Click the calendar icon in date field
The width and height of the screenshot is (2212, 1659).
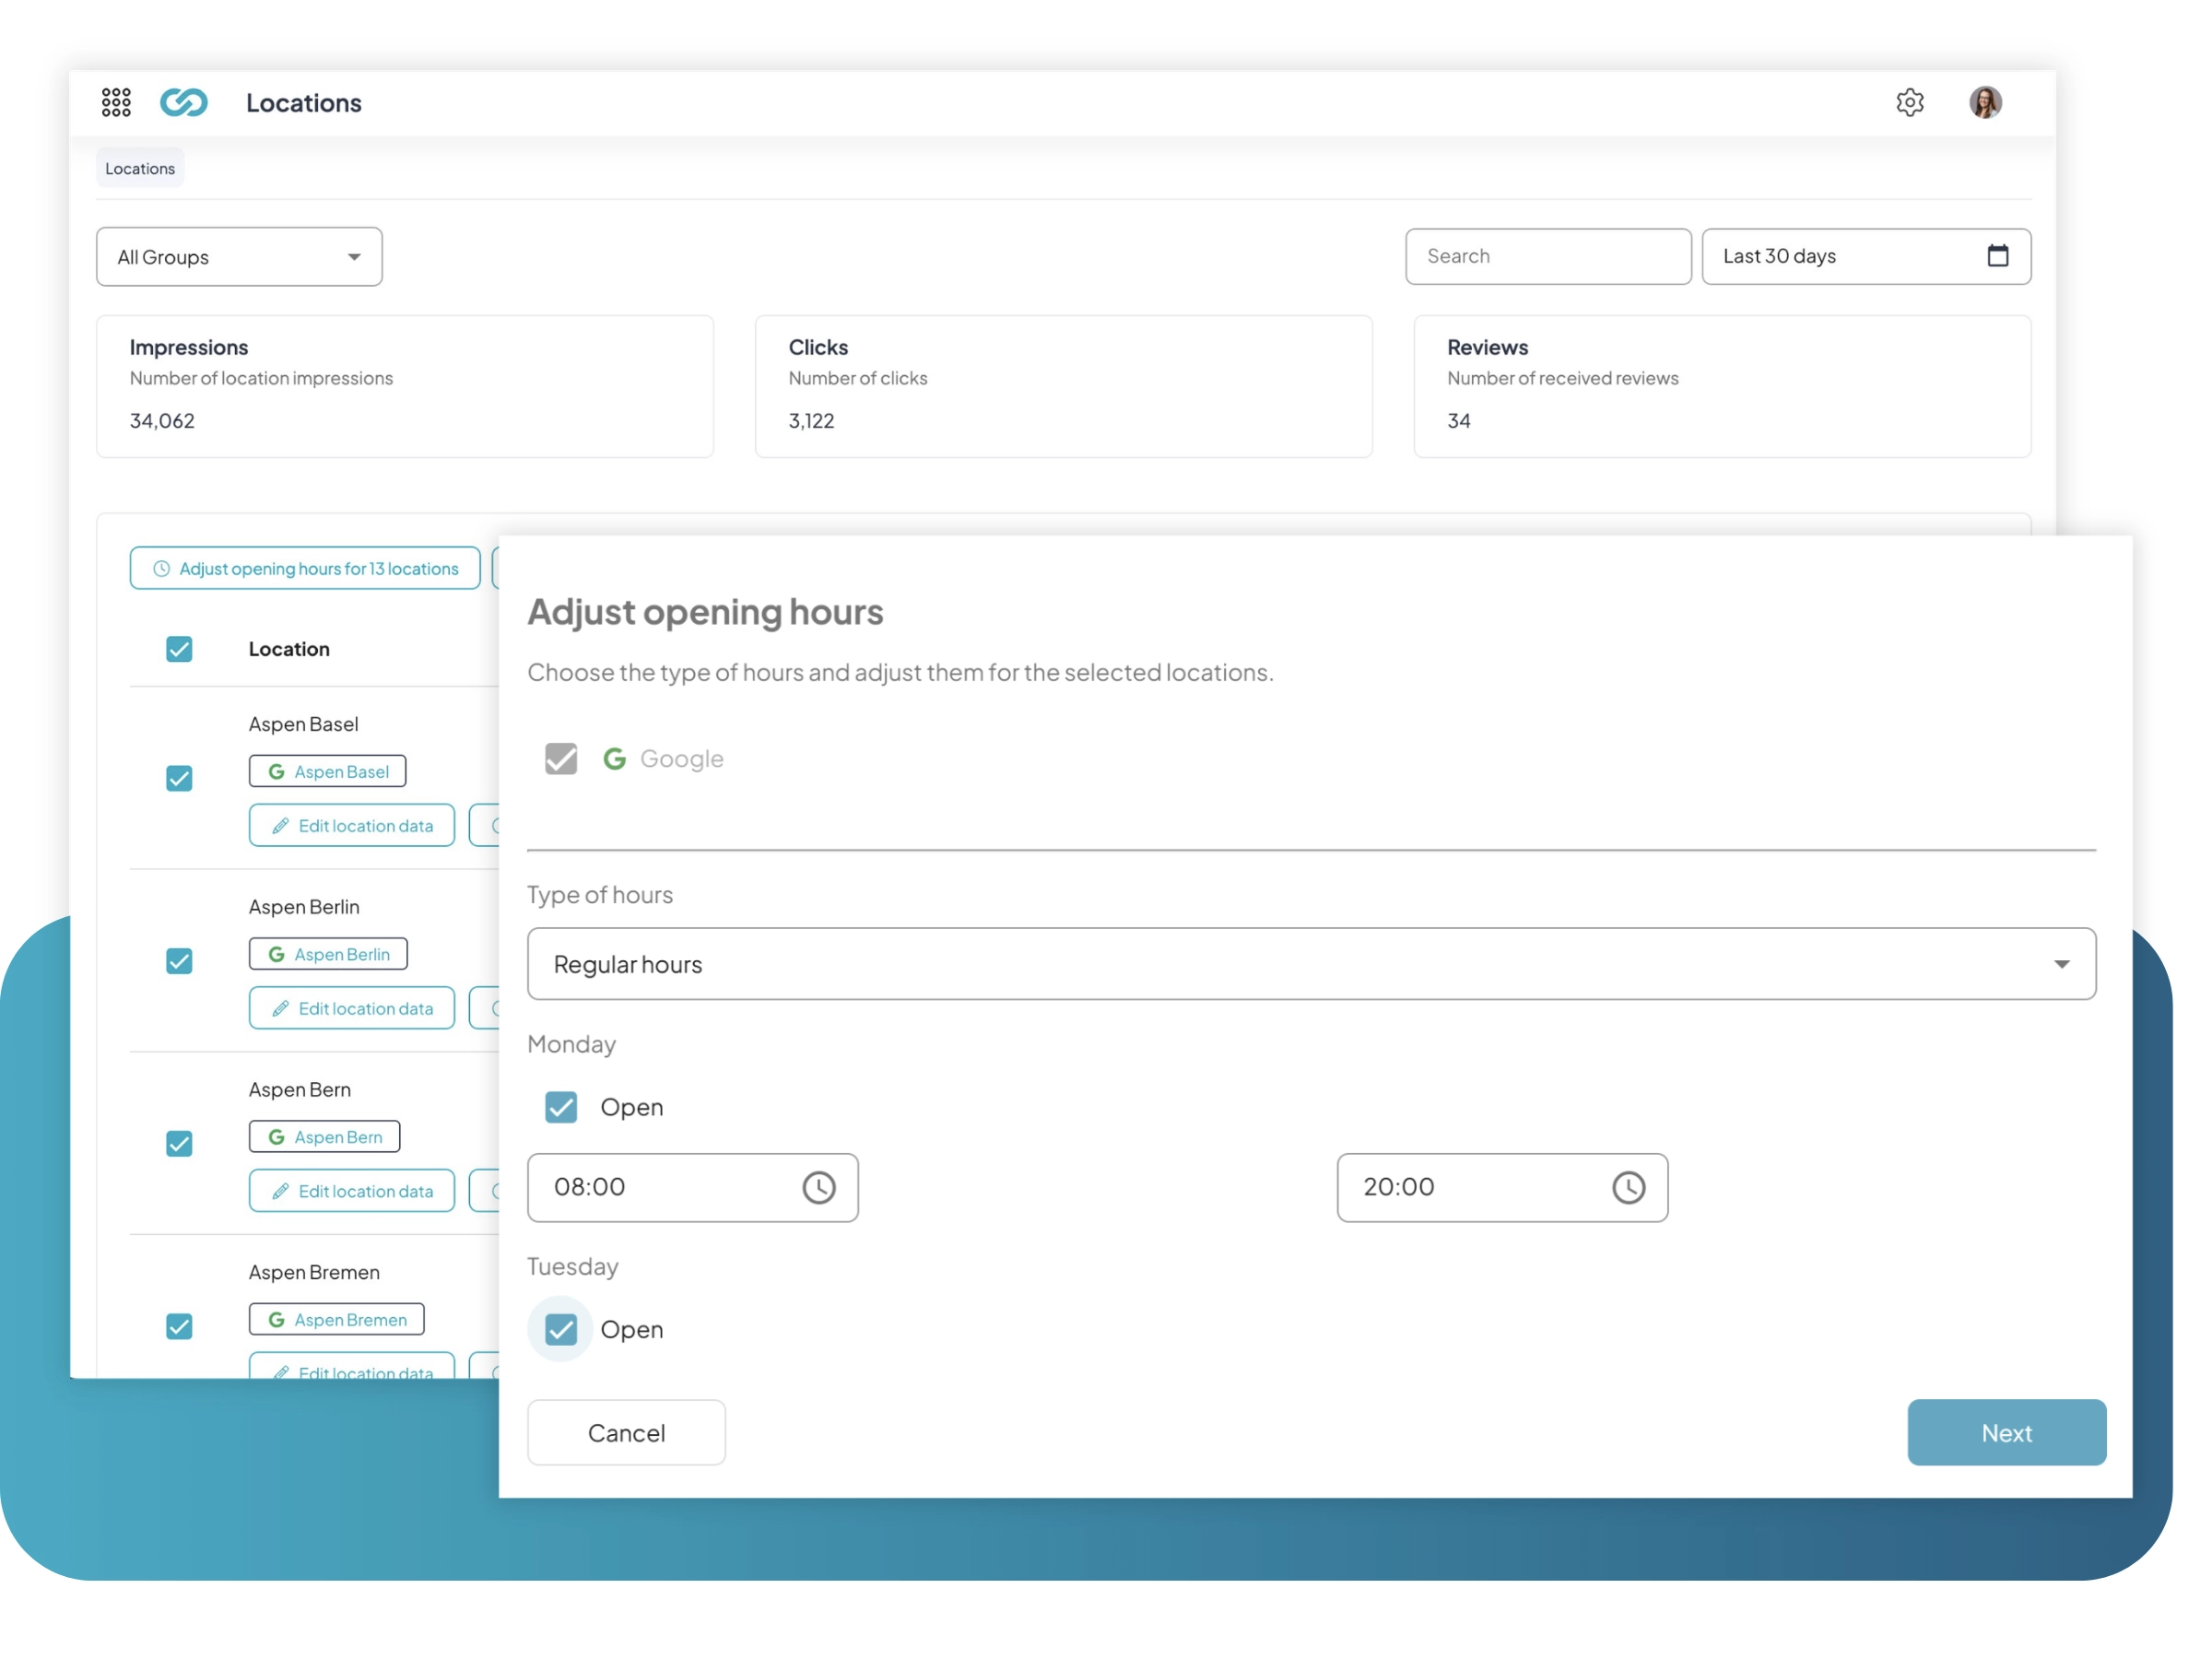click(x=1997, y=256)
